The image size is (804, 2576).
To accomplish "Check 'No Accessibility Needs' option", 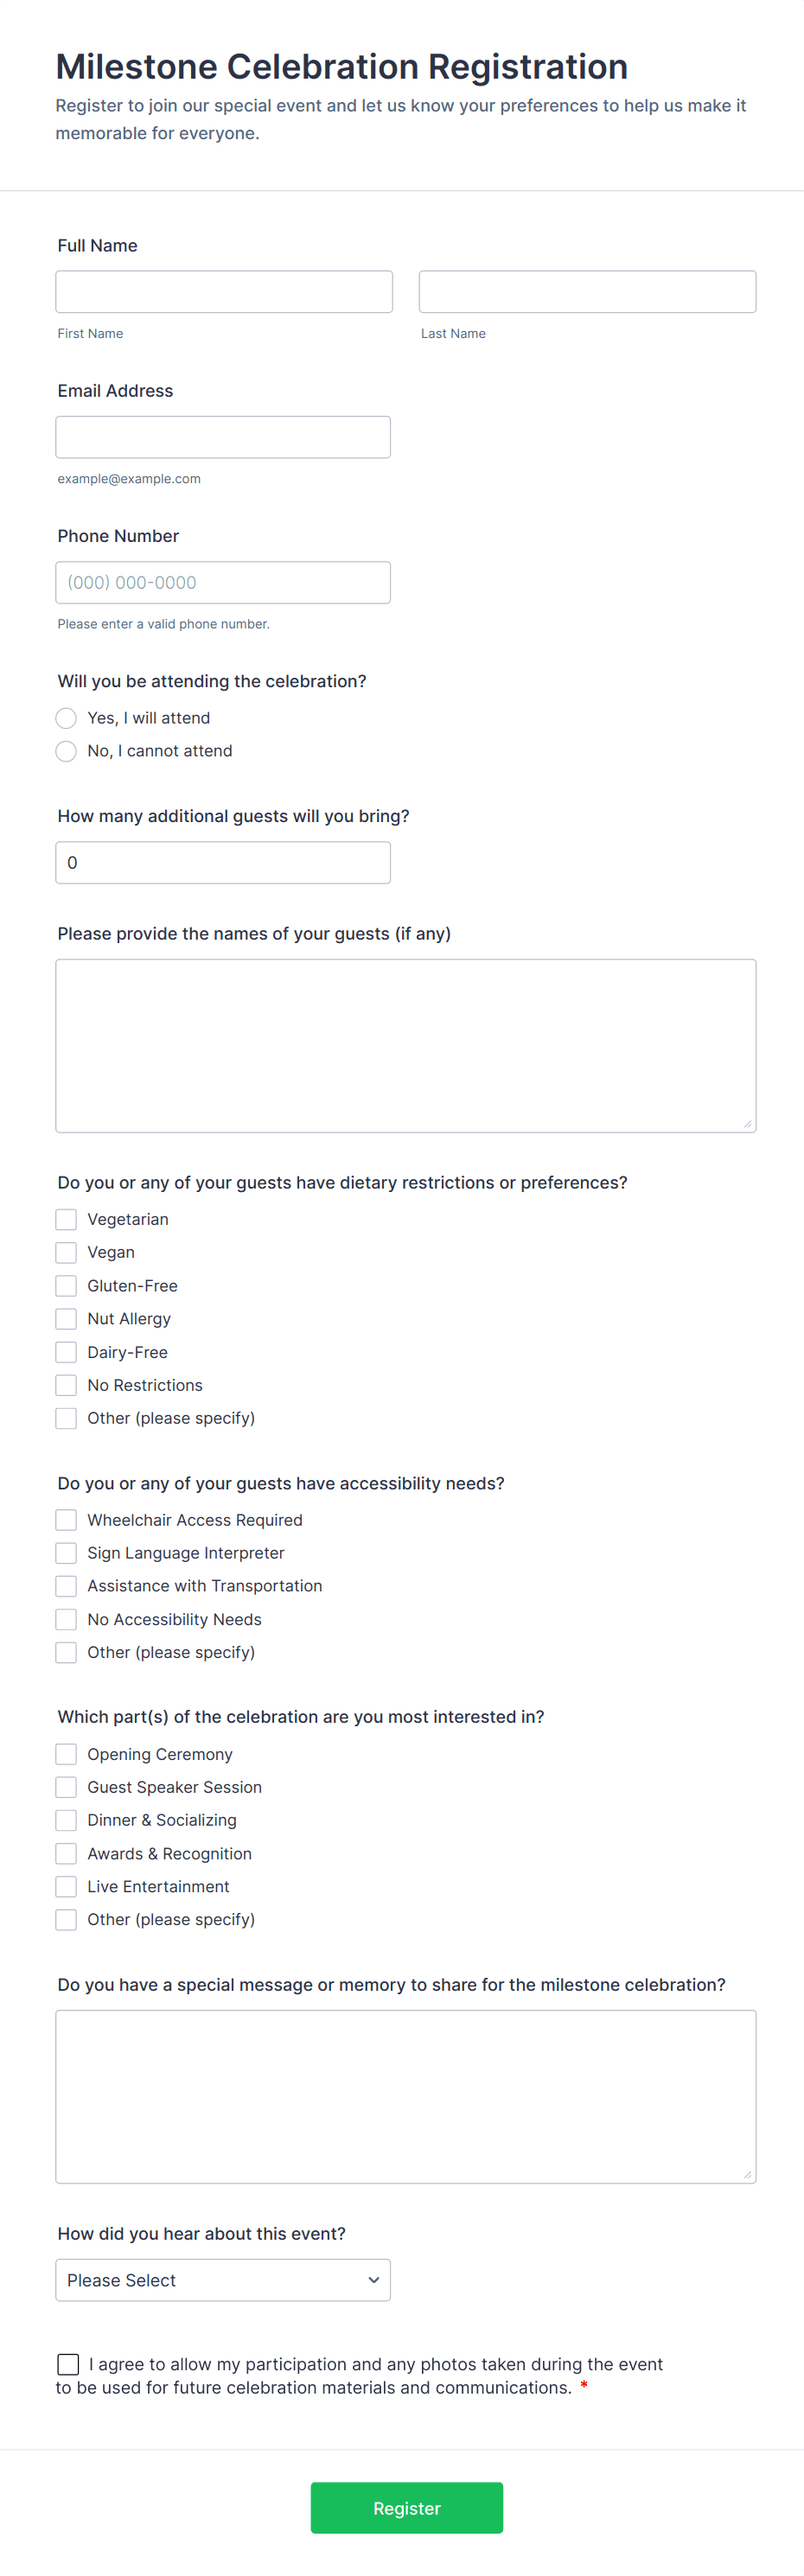I will (x=66, y=1618).
